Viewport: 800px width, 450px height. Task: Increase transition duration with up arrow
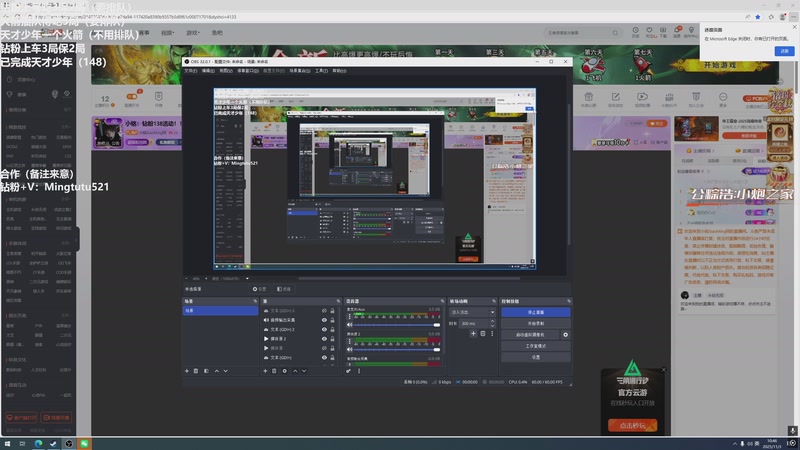click(x=492, y=321)
